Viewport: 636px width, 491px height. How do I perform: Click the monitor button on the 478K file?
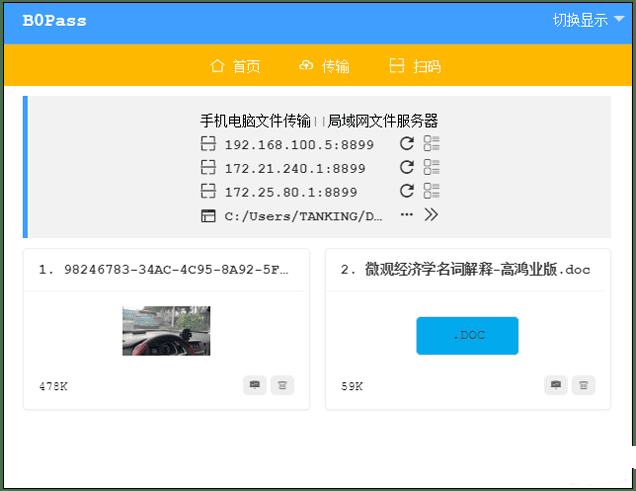[255, 384]
